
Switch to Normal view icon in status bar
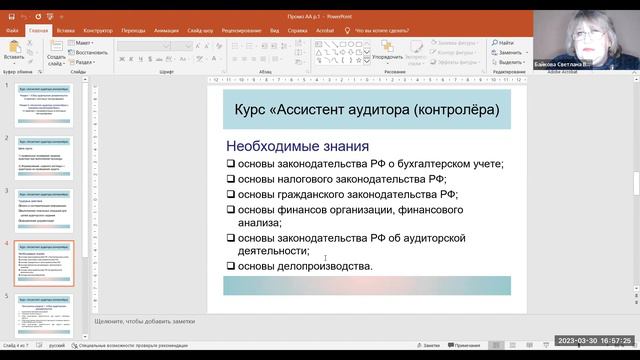coord(496,345)
